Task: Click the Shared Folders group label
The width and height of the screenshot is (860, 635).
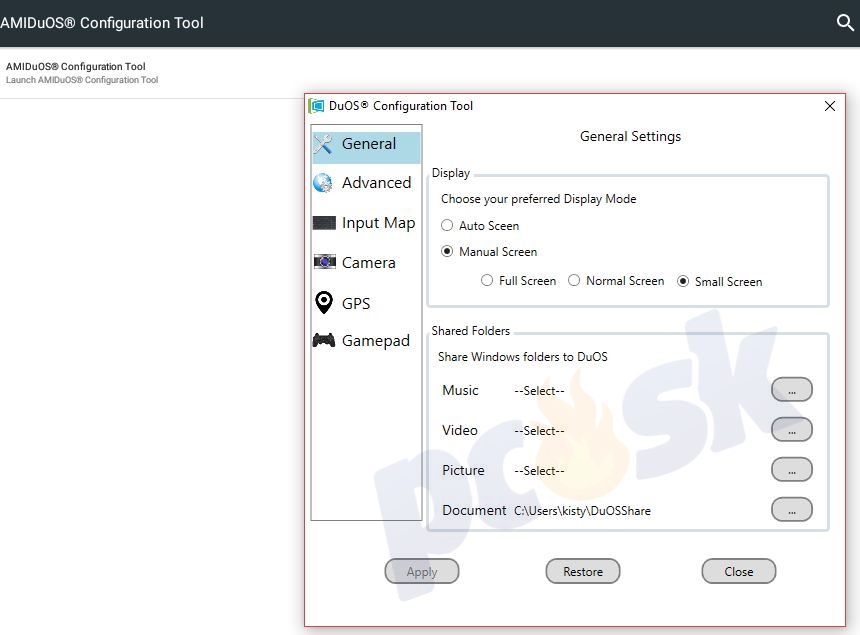Action: (x=471, y=331)
